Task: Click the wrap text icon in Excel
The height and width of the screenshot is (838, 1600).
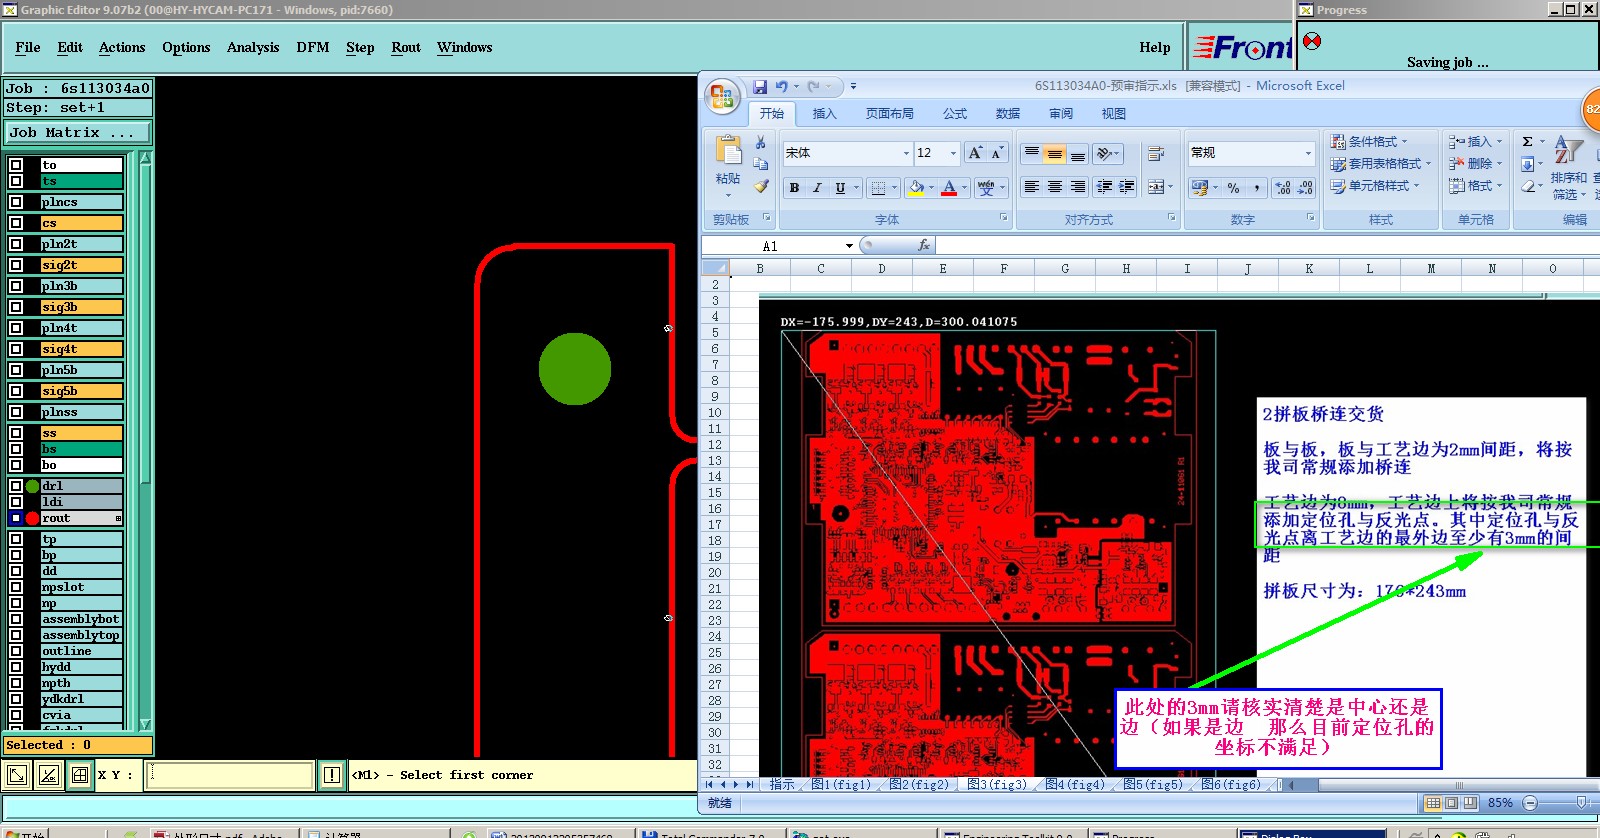Action: (x=1156, y=154)
